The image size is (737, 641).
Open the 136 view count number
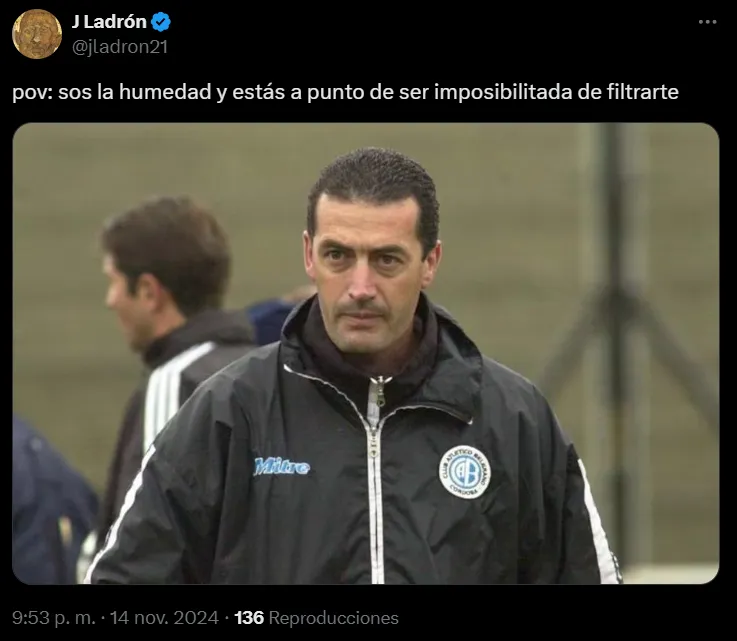point(249,618)
